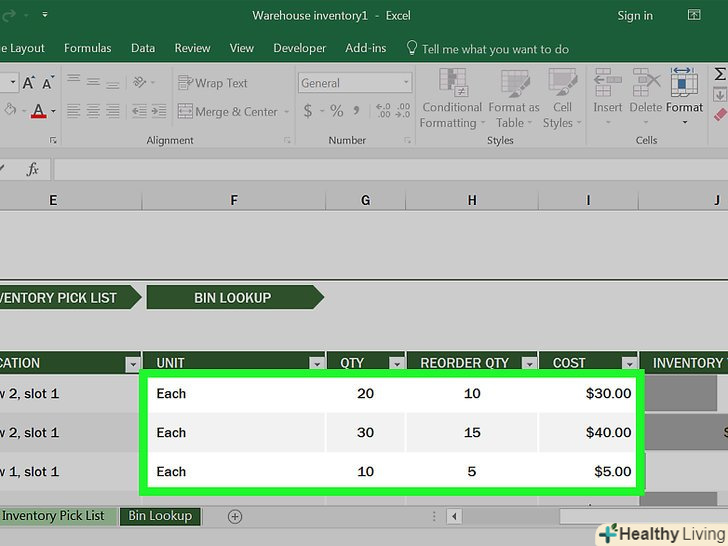Click the font color red swatch
The image size is (728, 546).
tap(38, 112)
